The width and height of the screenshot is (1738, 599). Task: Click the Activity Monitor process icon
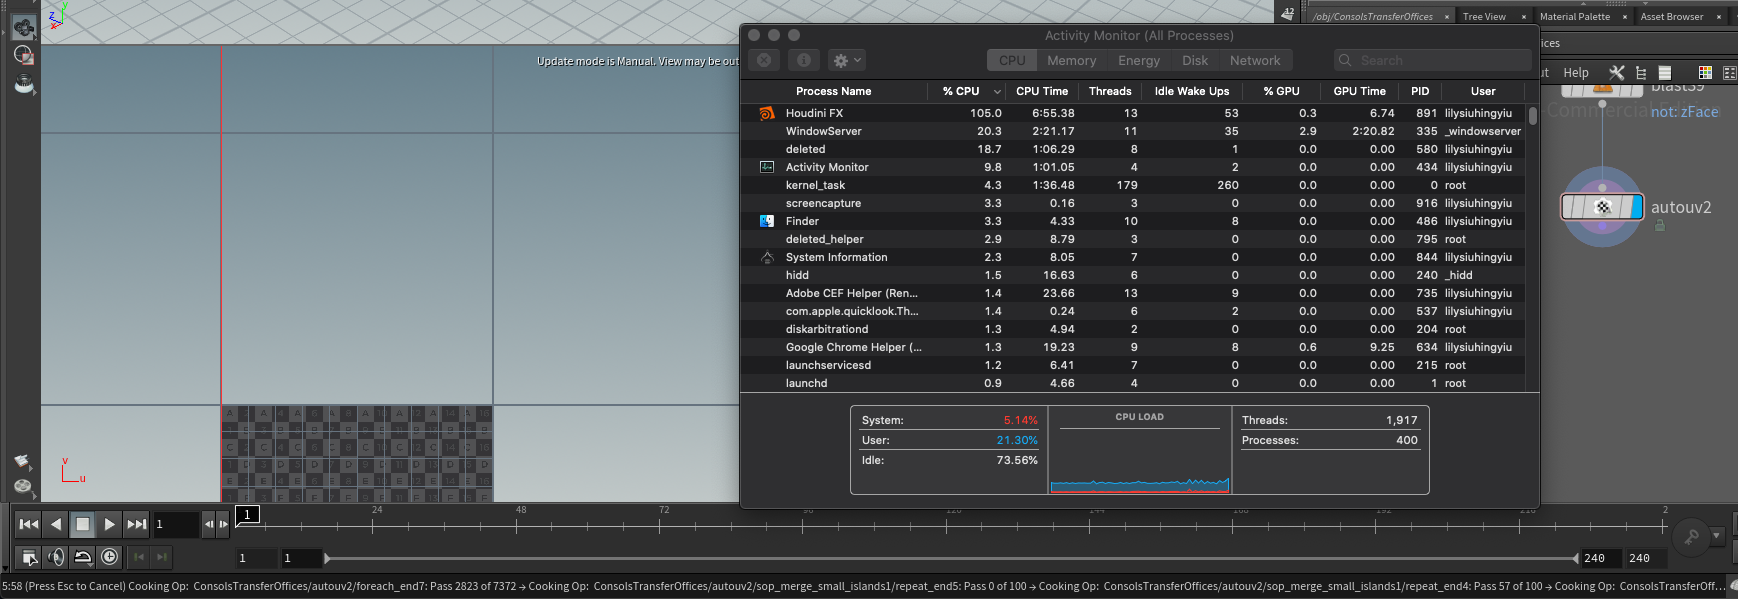point(767,167)
